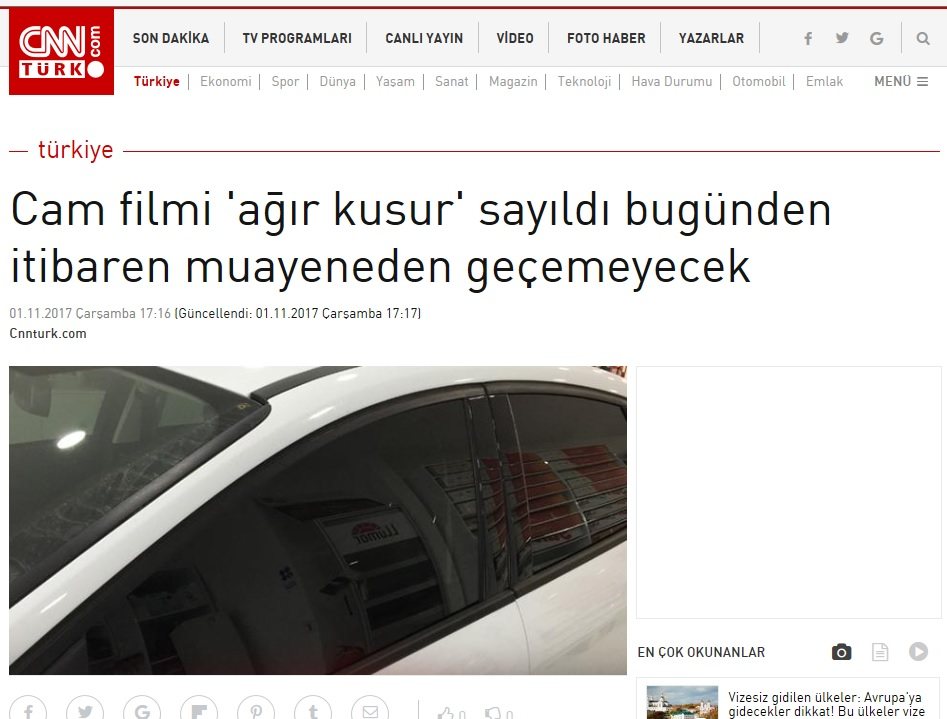Screen dimensions: 947x719
Task: Open the search icon in header
Action: [922, 39]
